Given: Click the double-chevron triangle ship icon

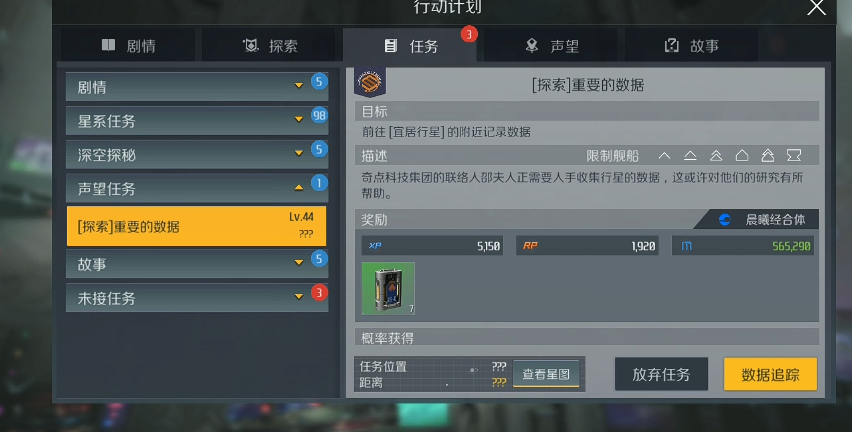Looking at the screenshot, I should point(716,156).
